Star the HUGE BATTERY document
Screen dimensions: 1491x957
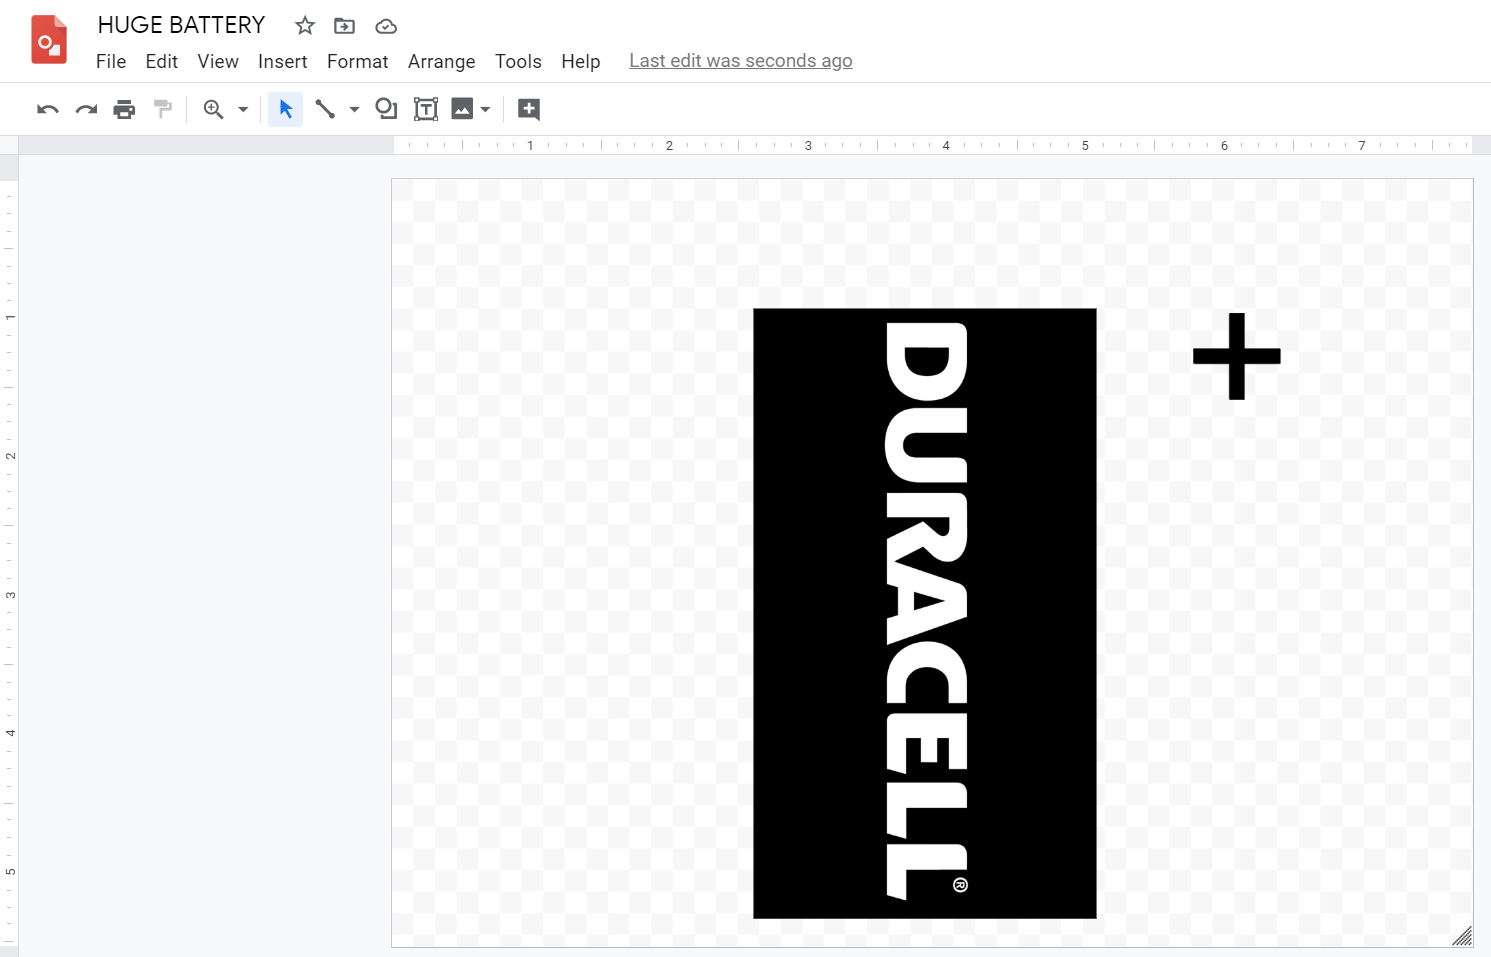click(305, 25)
